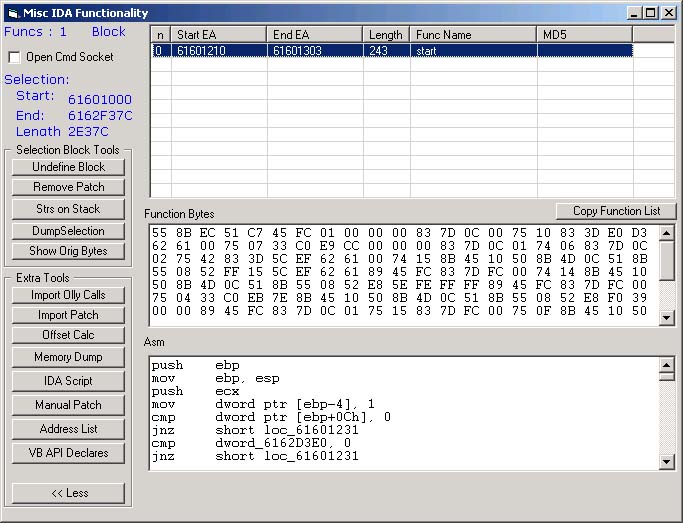Open the IDA Script tool
Screen dimensions: 683x523
click(68, 381)
